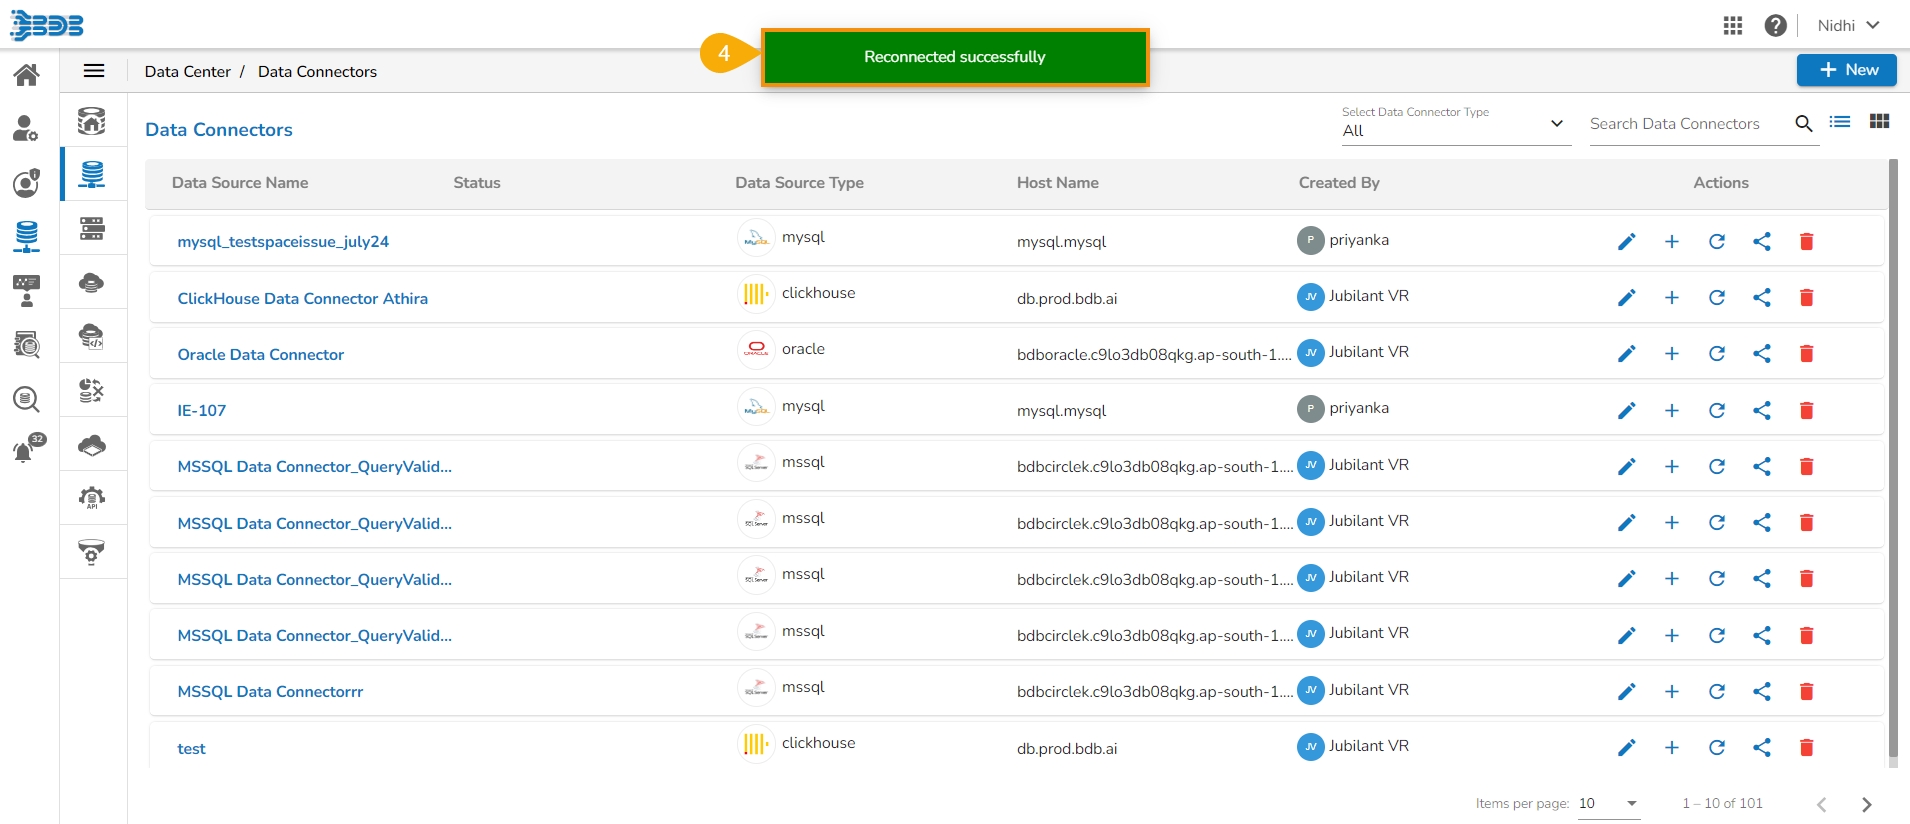Click the search magnifier icon
1910x824 pixels.
(1803, 123)
